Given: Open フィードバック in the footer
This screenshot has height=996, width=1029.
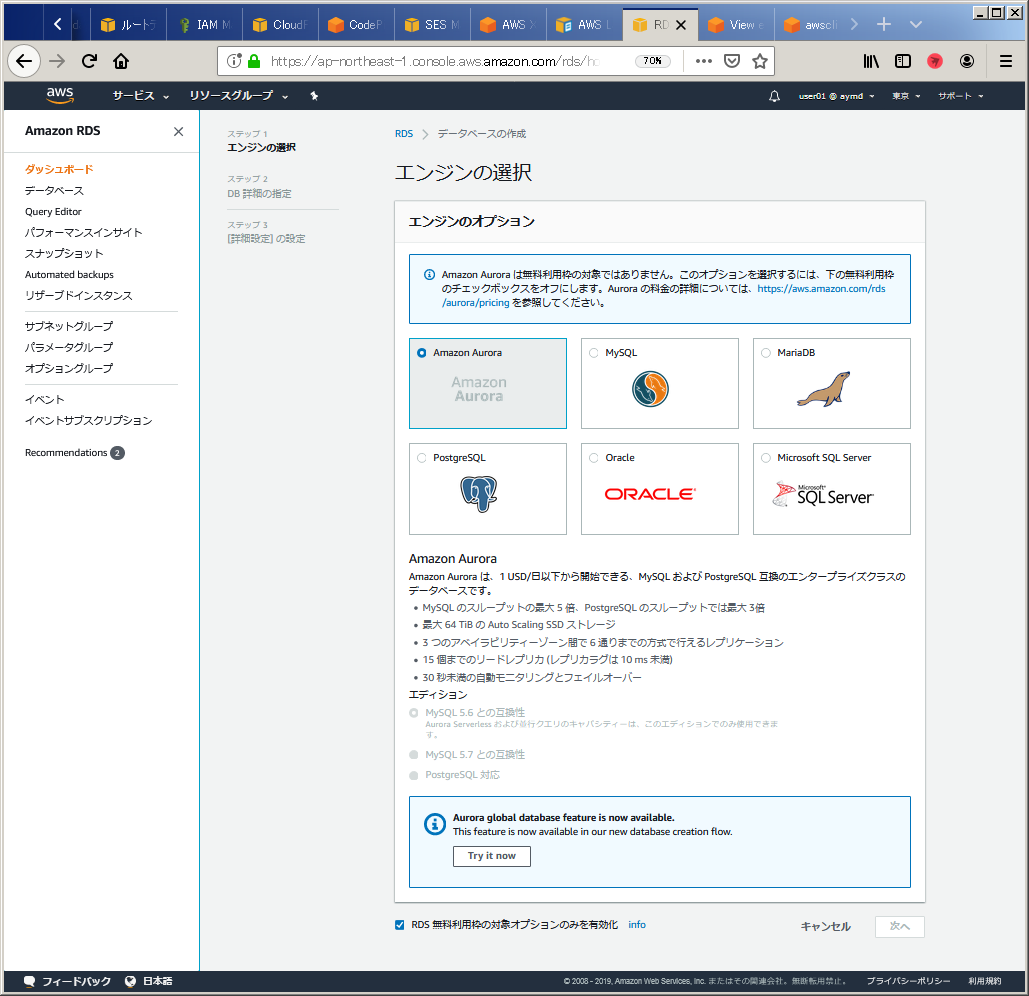Looking at the screenshot, I should (68, 982).
